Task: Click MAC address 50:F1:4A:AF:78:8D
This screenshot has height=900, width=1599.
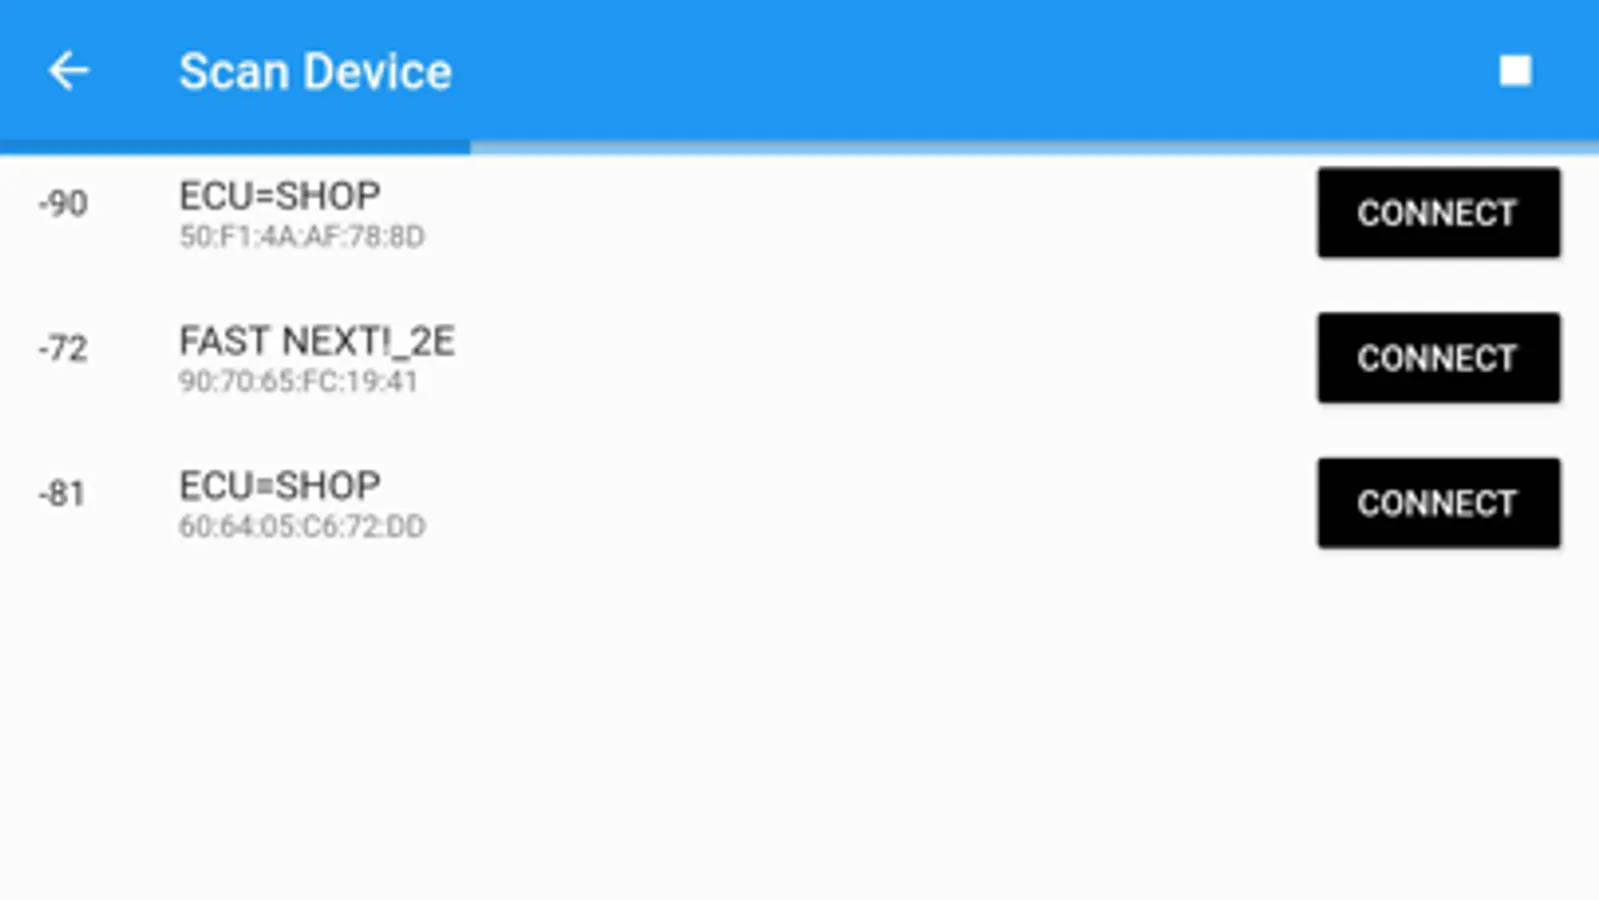Action: (x=302, y=237)
